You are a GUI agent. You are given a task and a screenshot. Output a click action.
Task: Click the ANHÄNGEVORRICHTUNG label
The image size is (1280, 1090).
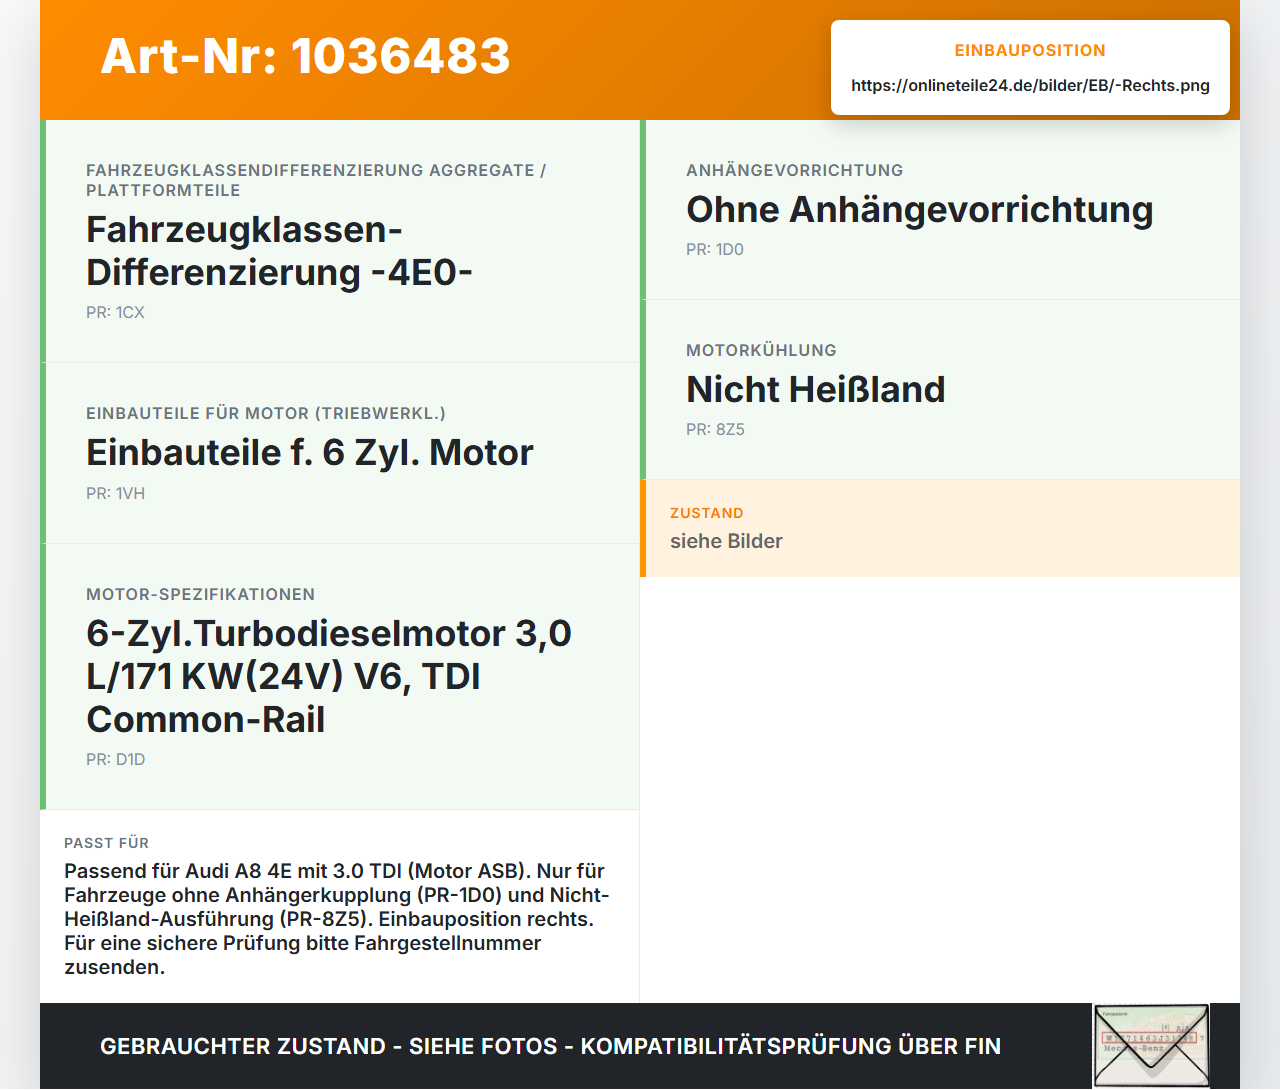795,170
